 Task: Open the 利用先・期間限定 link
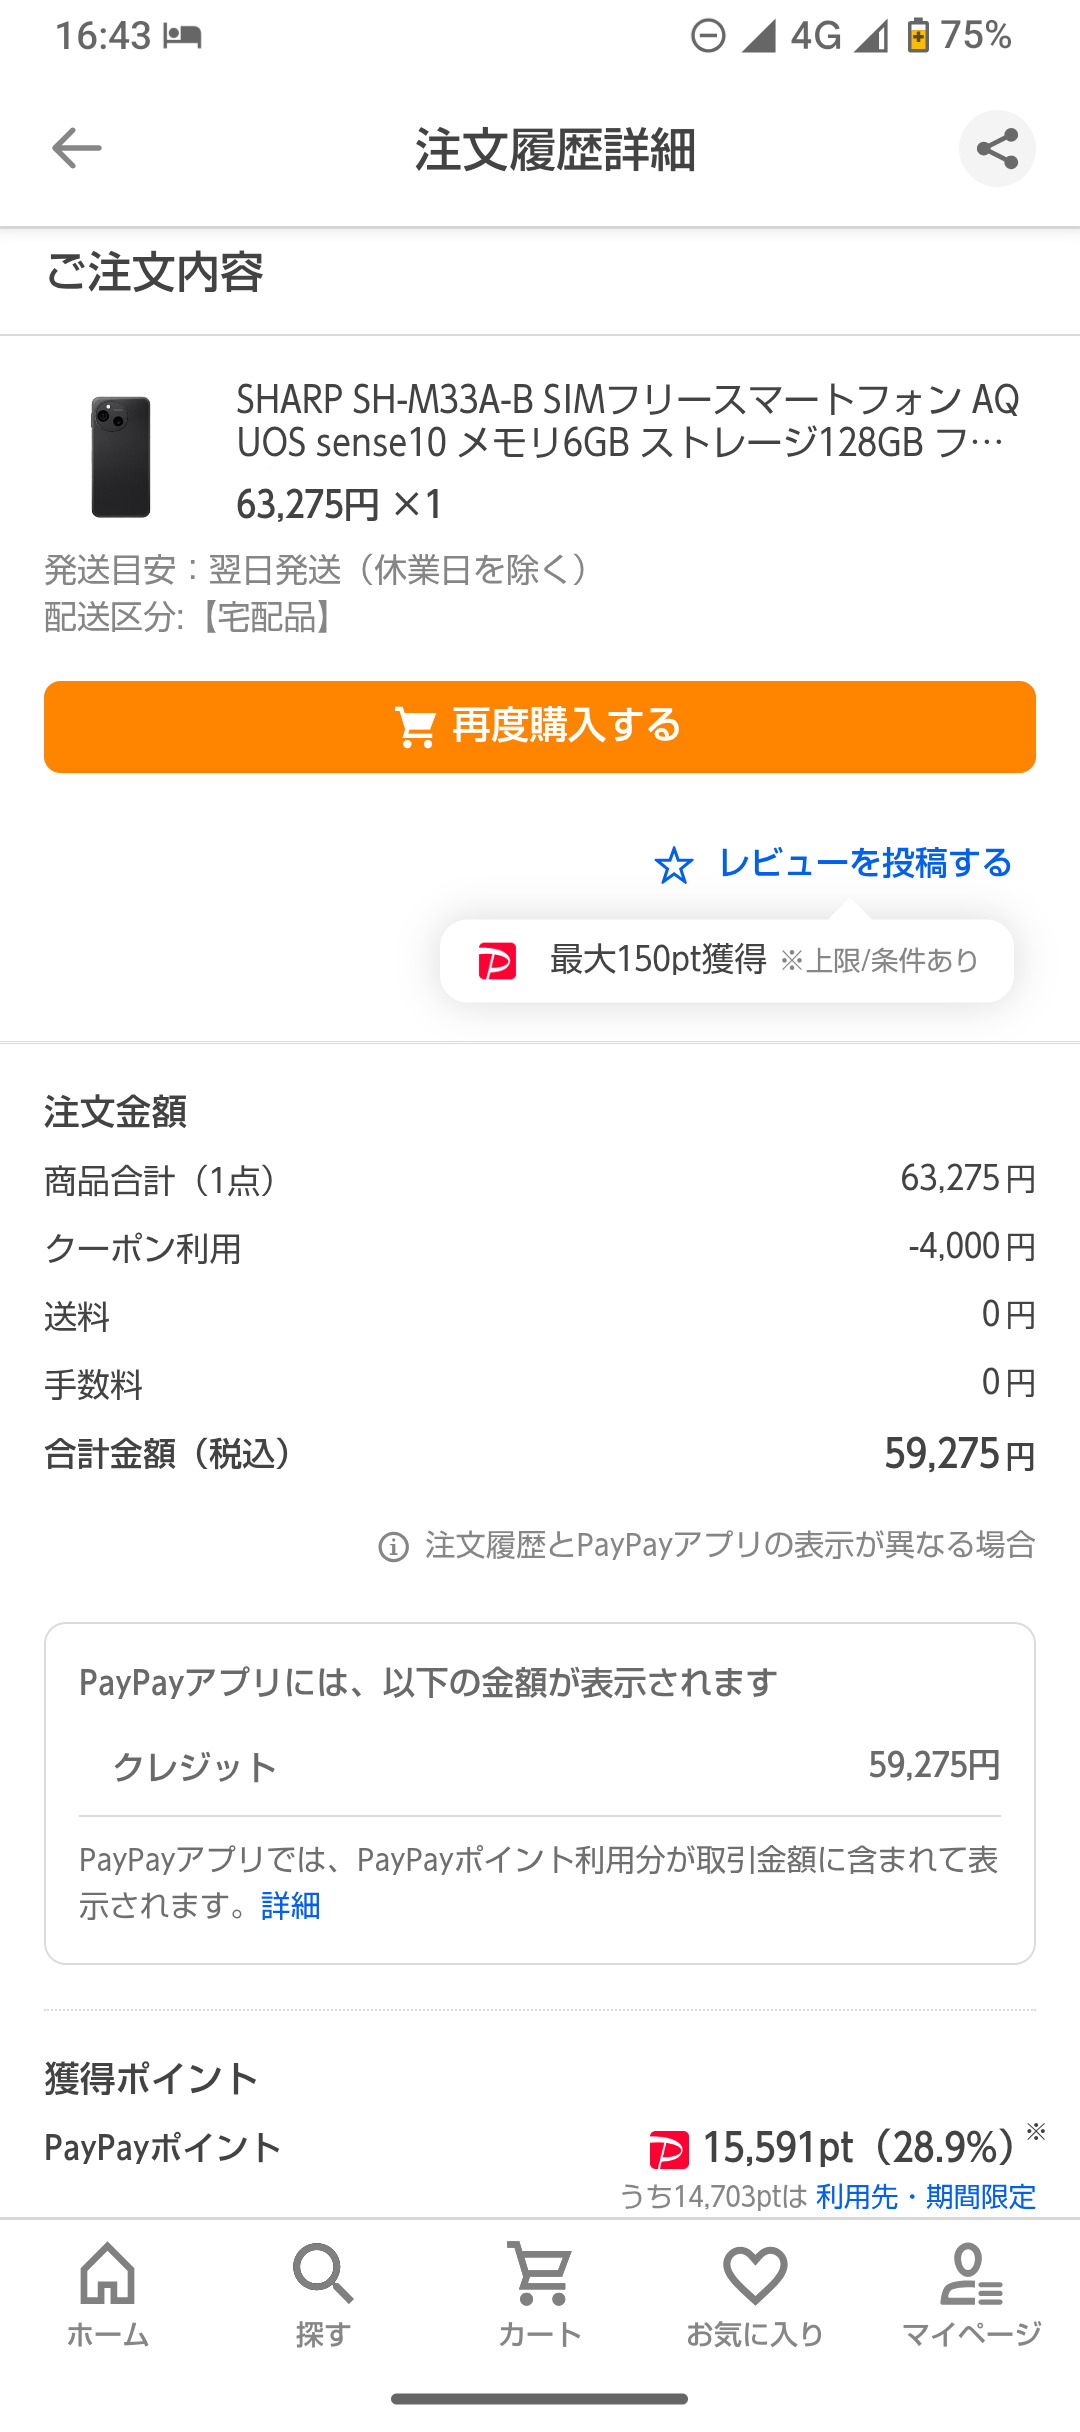pyautogui.click(x=925, y=2196)
